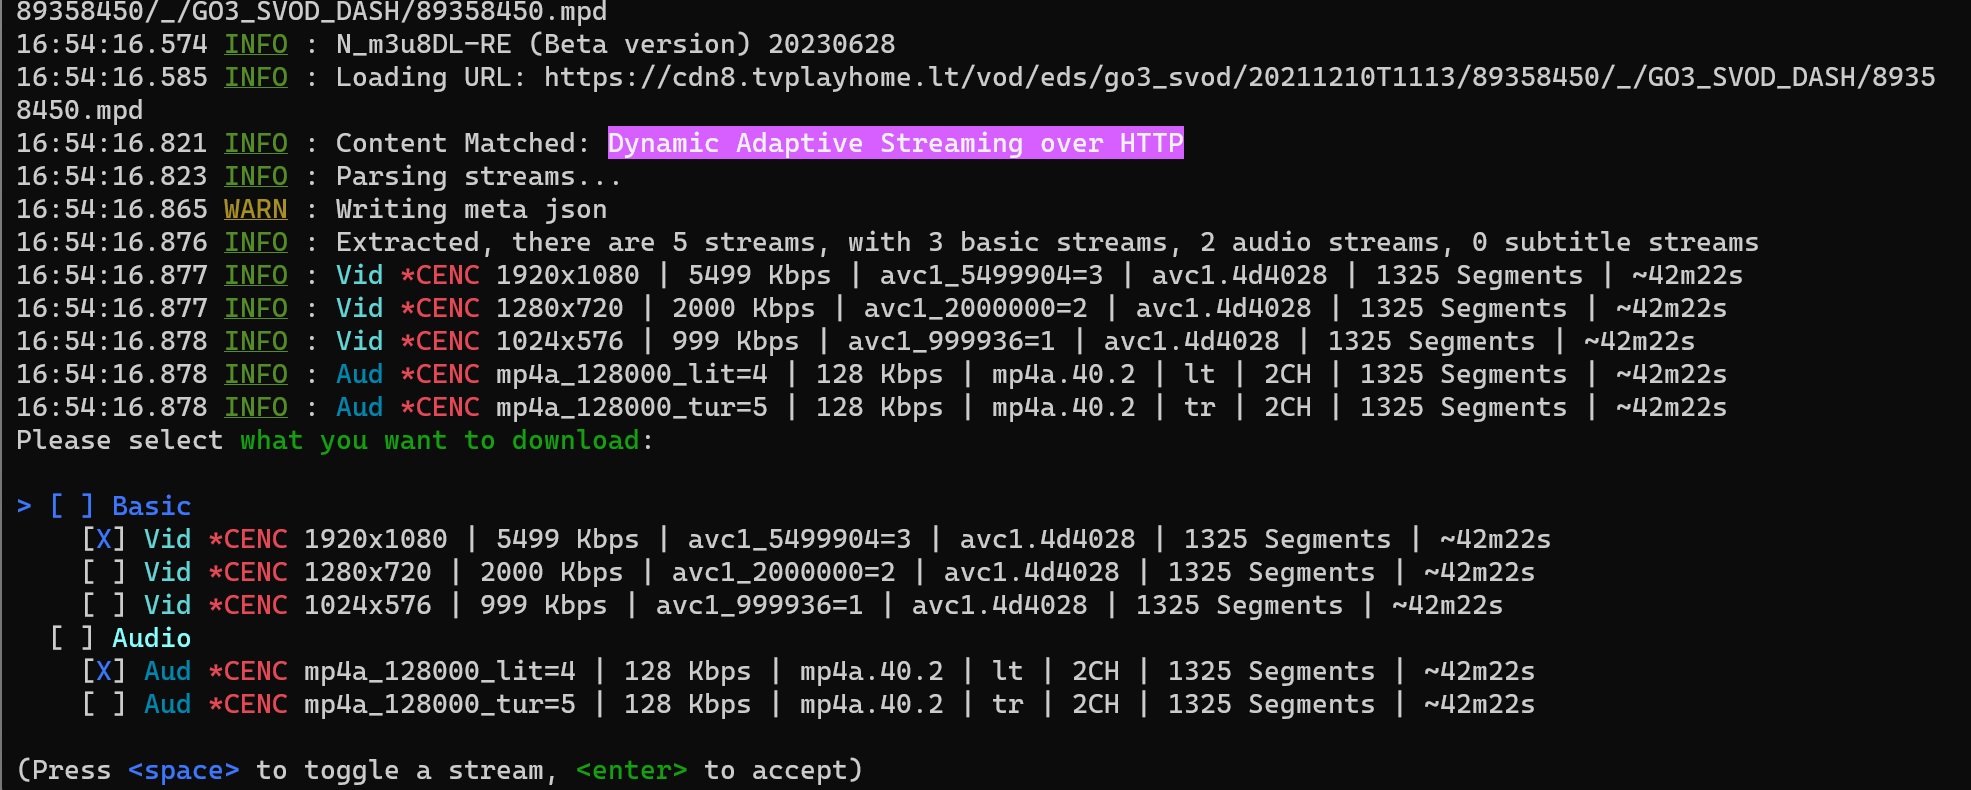Select the Basic group label

[x=151, y=506]
